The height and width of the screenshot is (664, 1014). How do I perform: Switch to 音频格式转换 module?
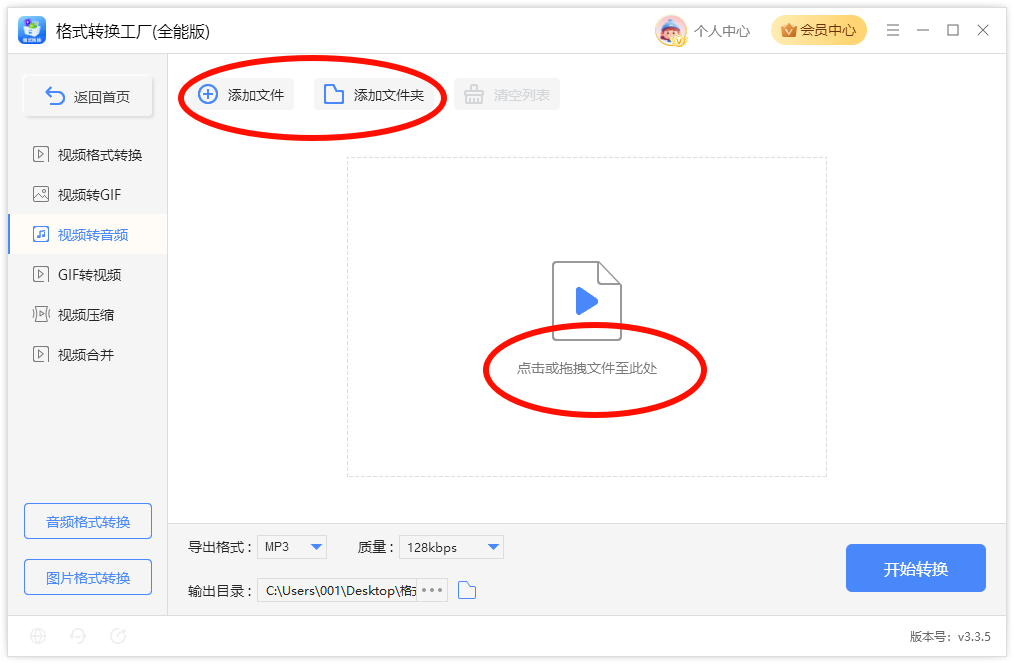click(88, 521)
